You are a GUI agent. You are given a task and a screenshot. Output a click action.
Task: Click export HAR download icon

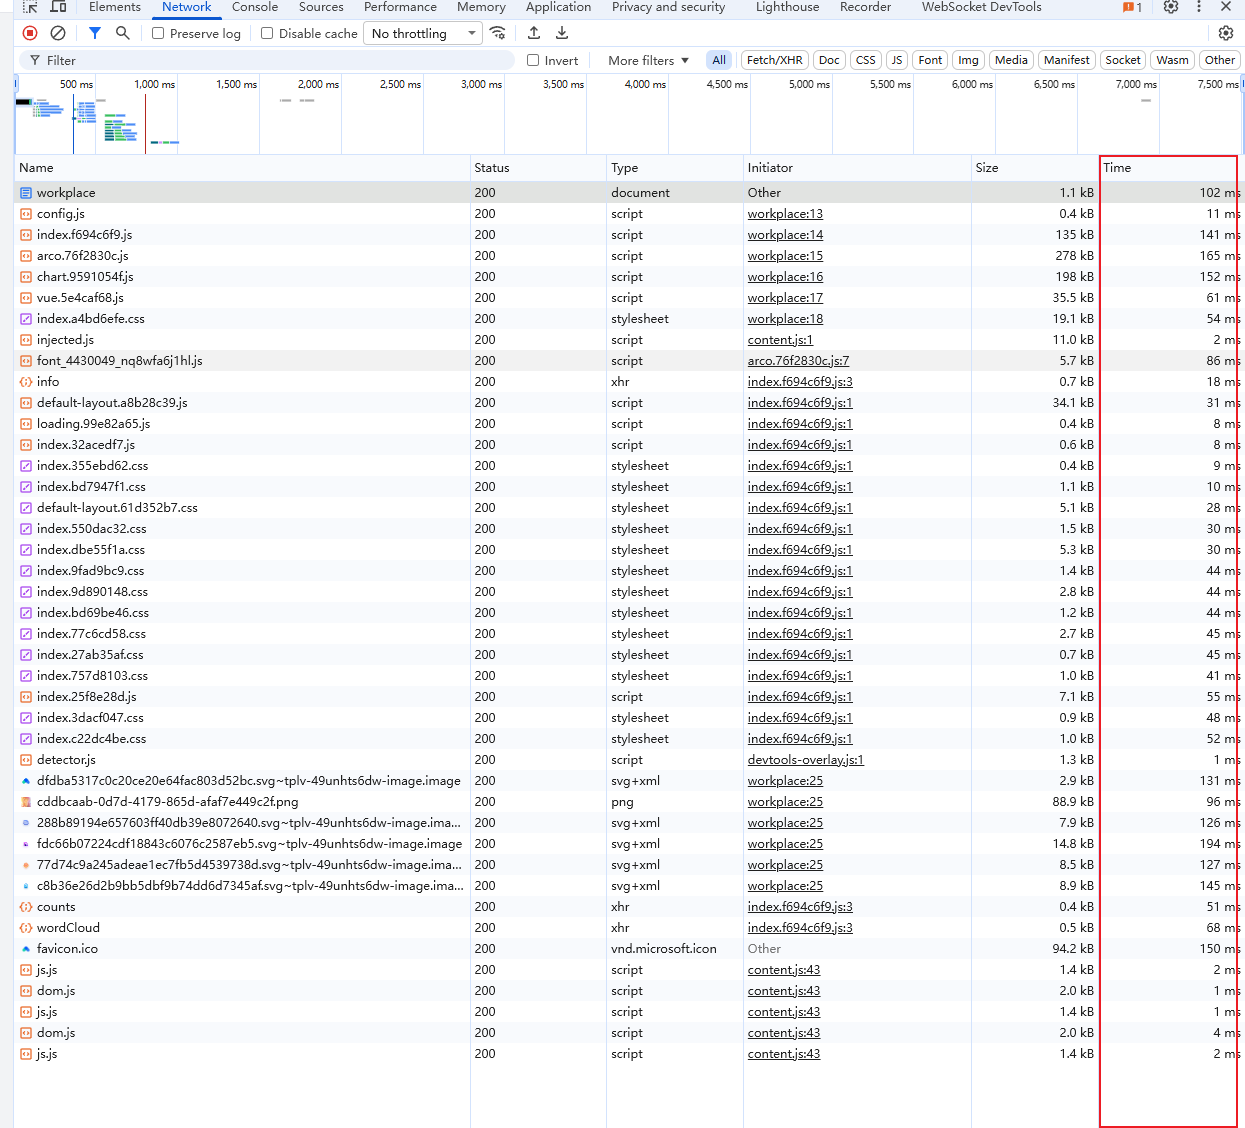pos(562,33)
